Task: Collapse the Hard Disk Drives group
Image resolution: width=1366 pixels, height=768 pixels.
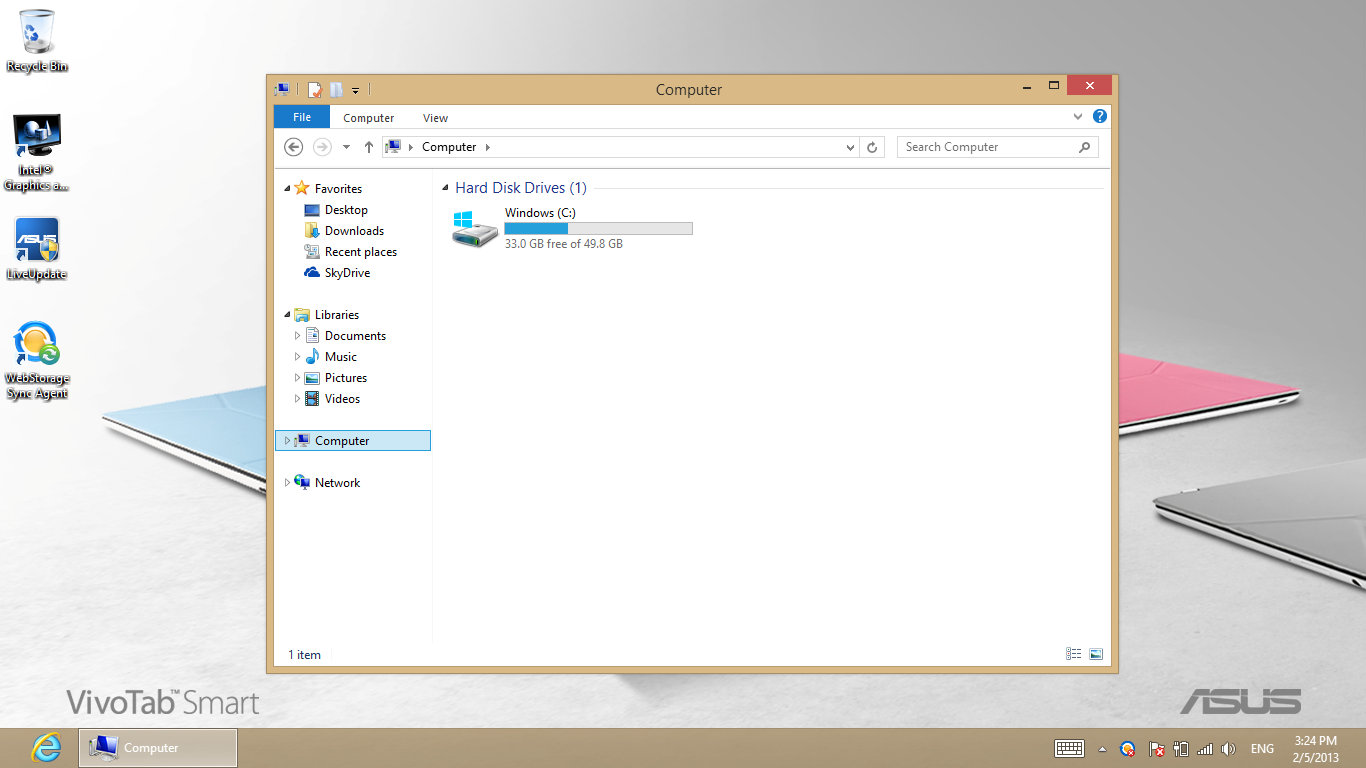Action: pyautogui.click(x=445, y=188)
